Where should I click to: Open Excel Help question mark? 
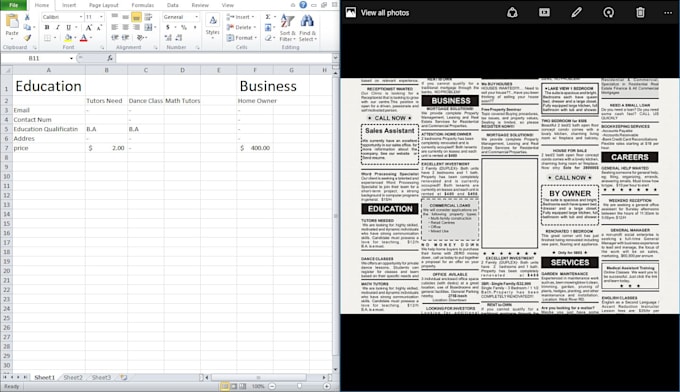pos(303,5)
